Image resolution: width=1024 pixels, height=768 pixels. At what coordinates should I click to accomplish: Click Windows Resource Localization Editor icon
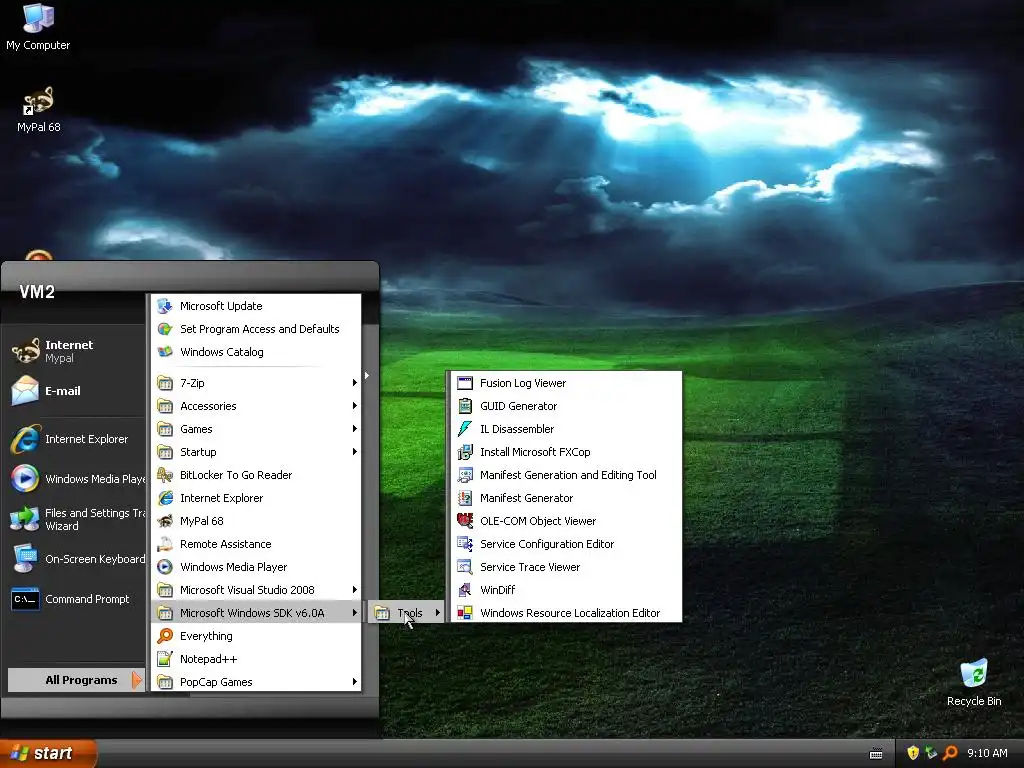click(464, 613)
